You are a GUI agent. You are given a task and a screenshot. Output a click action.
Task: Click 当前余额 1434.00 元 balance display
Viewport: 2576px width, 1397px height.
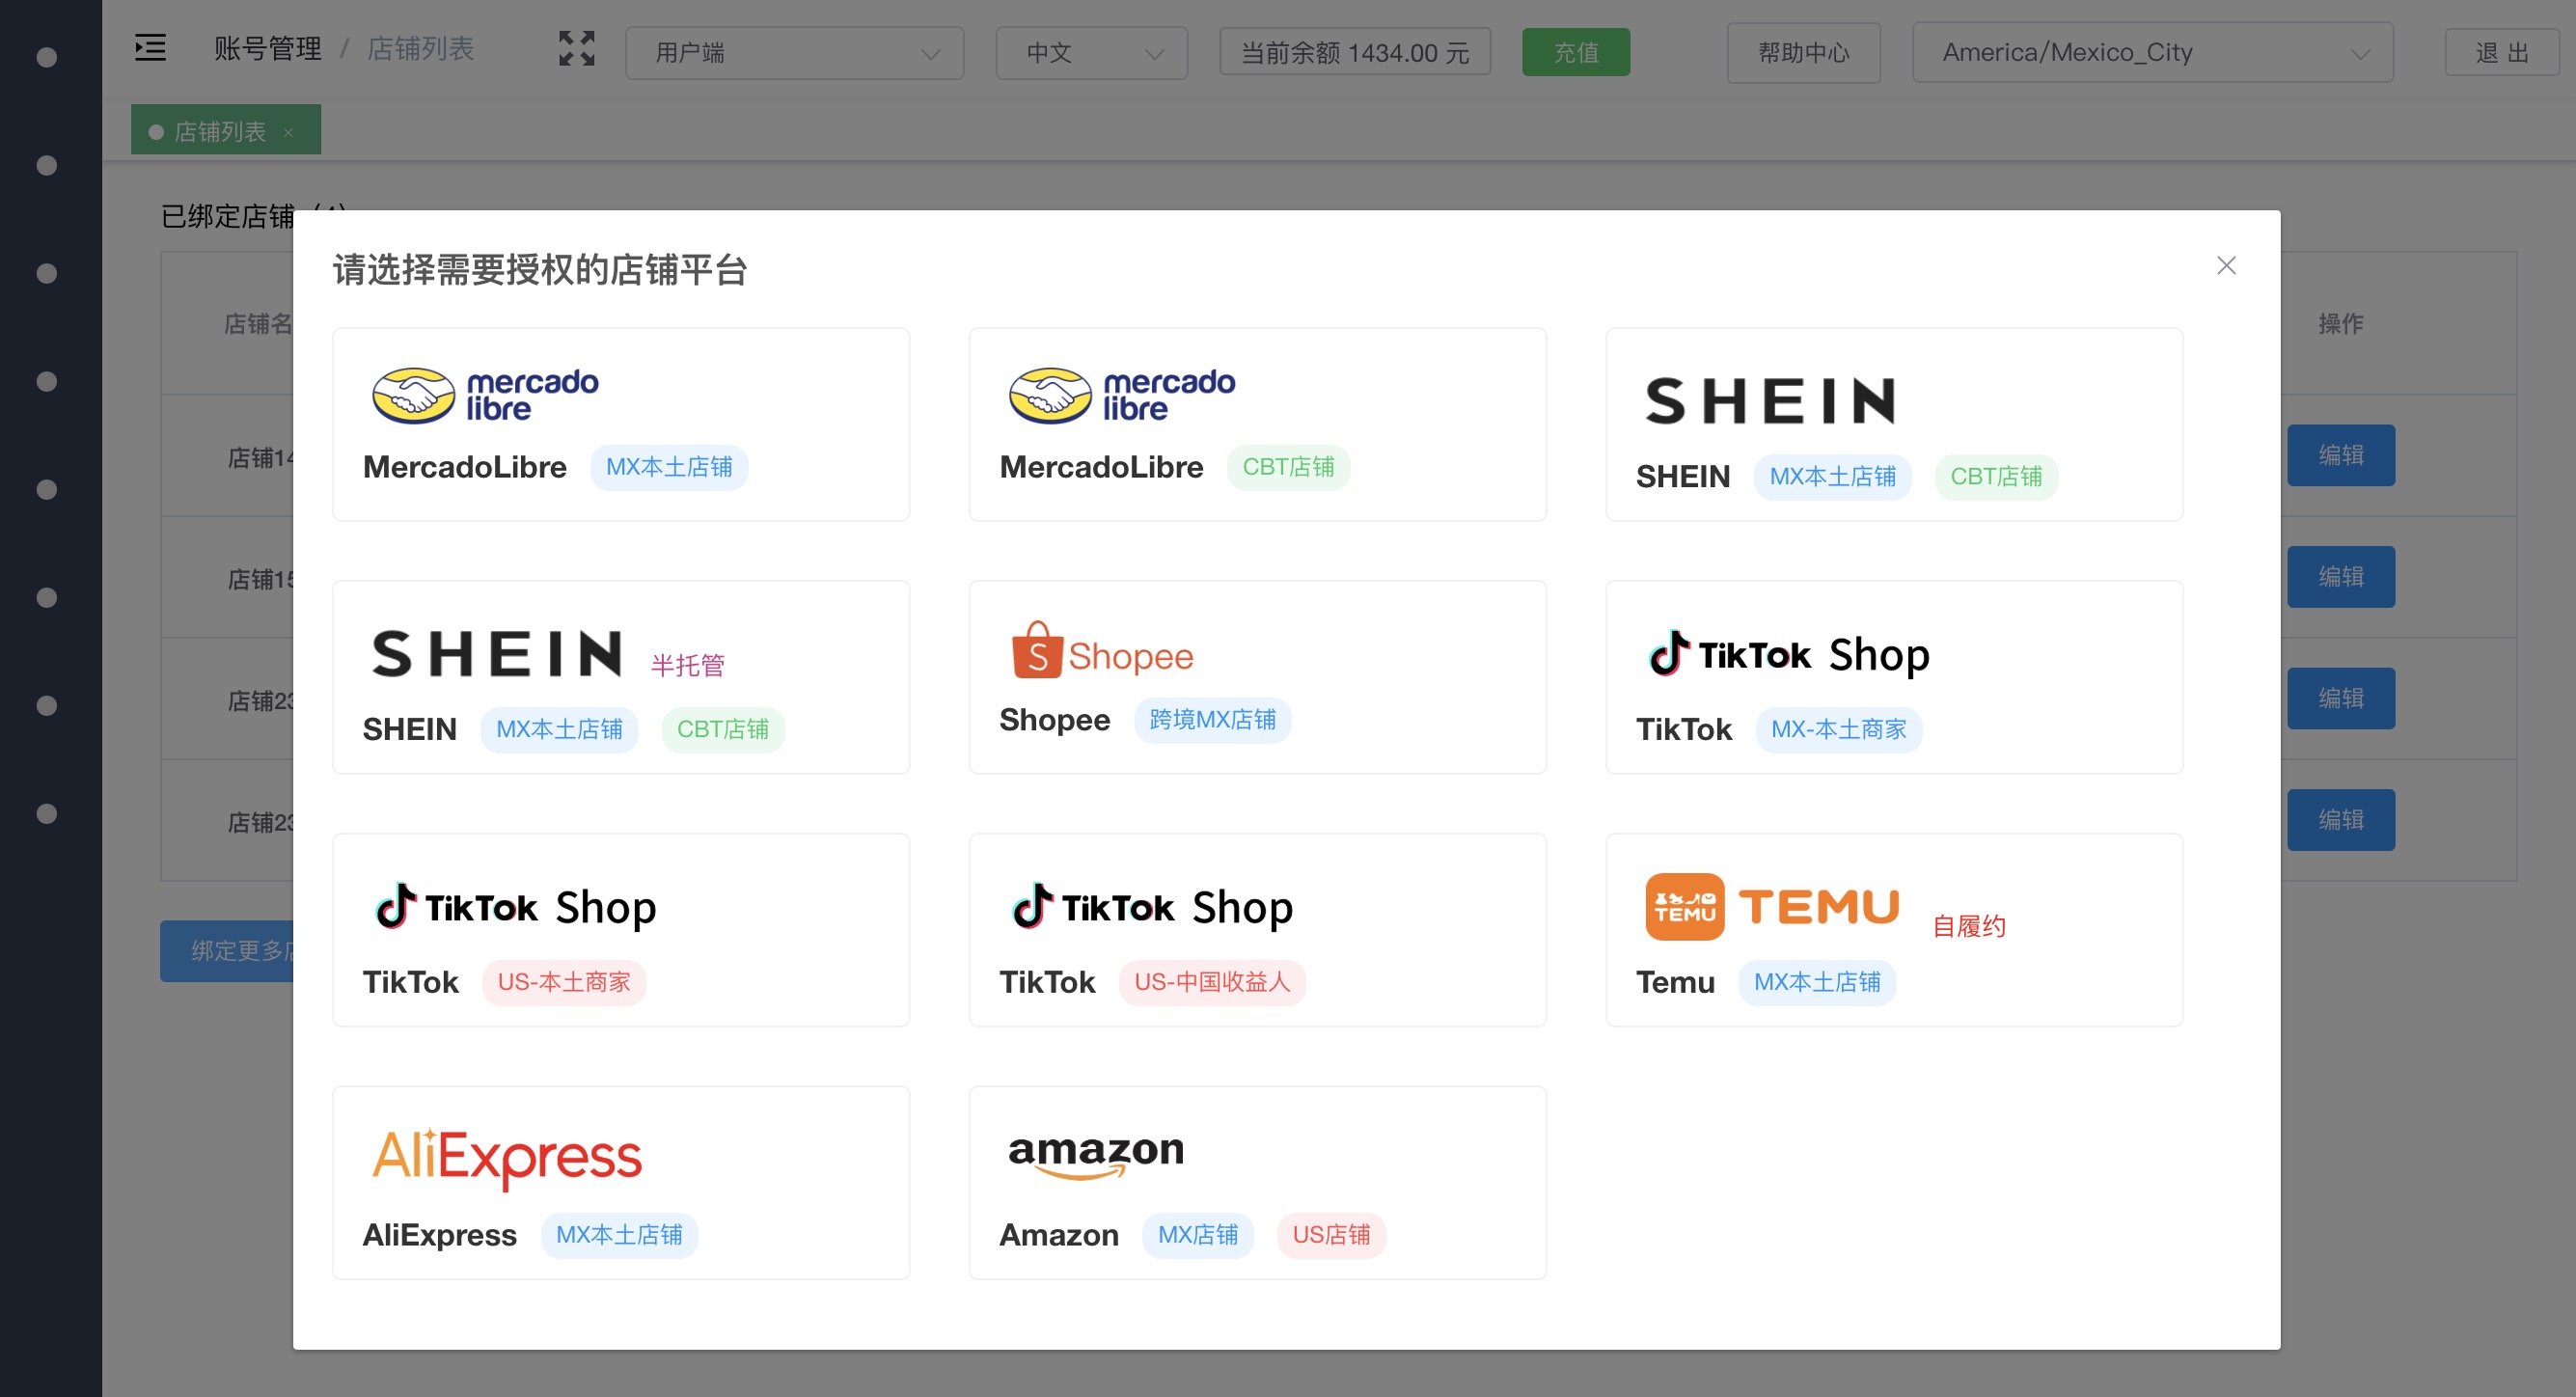1355,52
